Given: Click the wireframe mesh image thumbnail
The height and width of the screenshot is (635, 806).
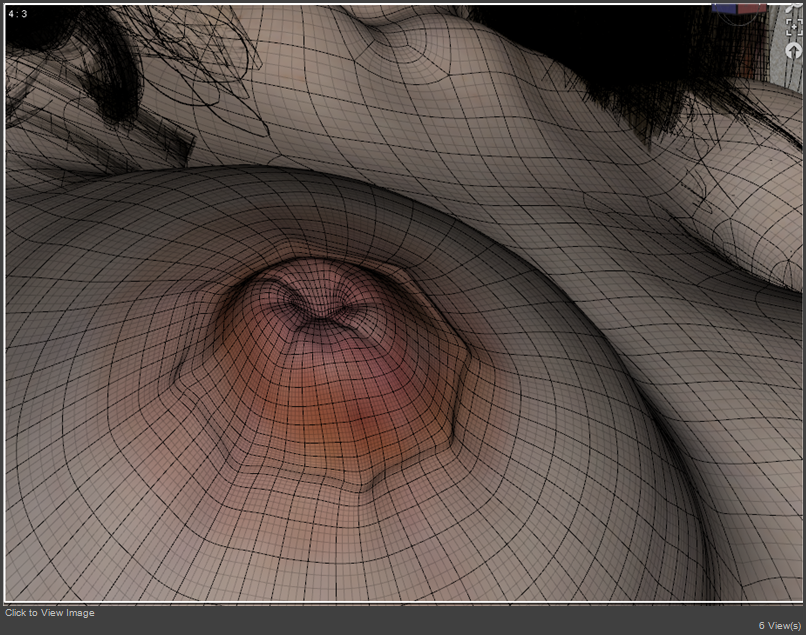Looking at the screenshot, I should [404, 302].
